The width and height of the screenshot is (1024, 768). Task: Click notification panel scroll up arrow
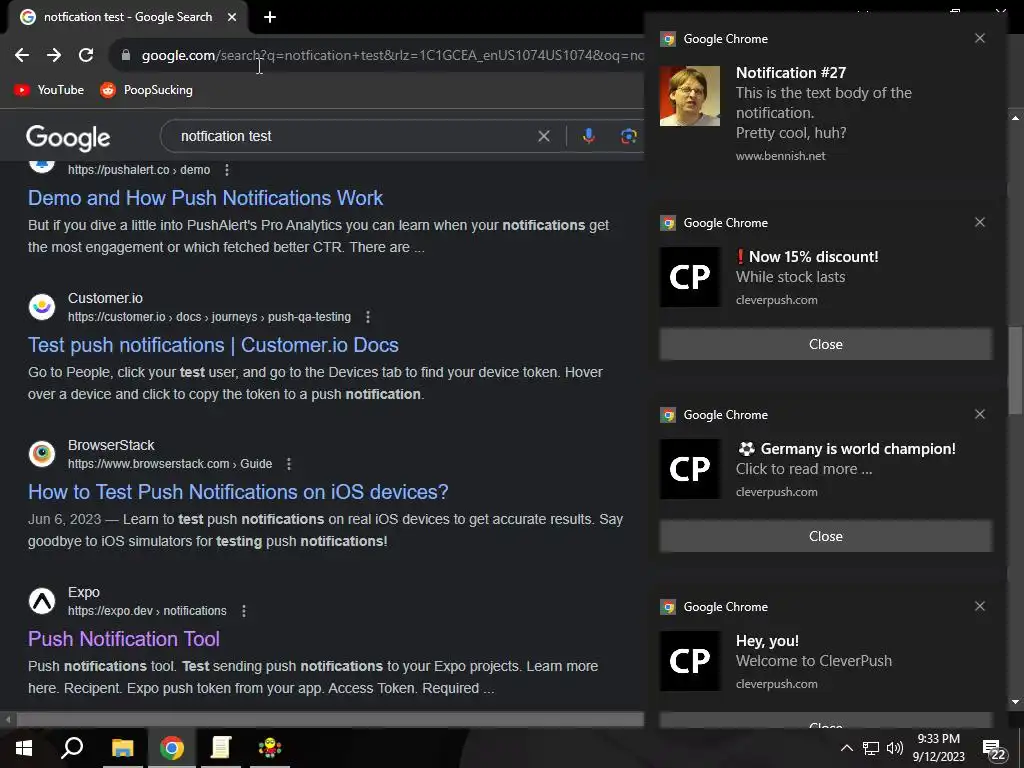click(x=1015, y=118)
